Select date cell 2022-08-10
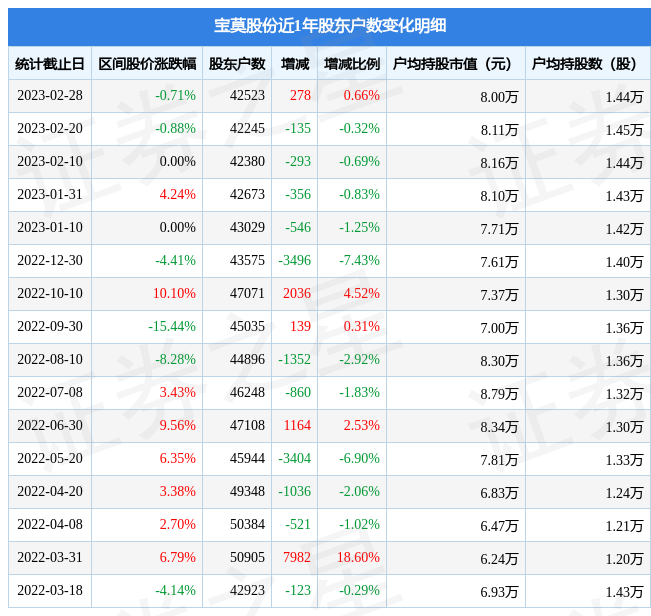Viewport: 651px width, 616px height. point(50,359)
